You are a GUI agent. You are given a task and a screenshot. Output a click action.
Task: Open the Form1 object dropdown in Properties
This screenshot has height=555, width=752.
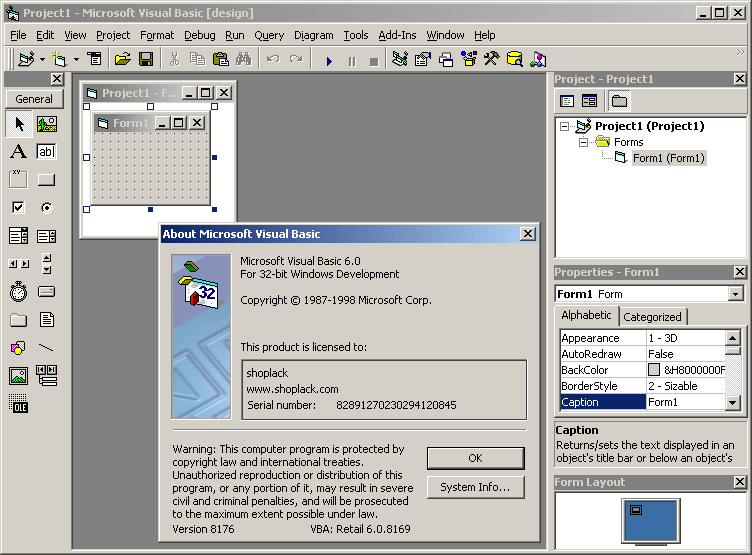(x=735, y=294)
